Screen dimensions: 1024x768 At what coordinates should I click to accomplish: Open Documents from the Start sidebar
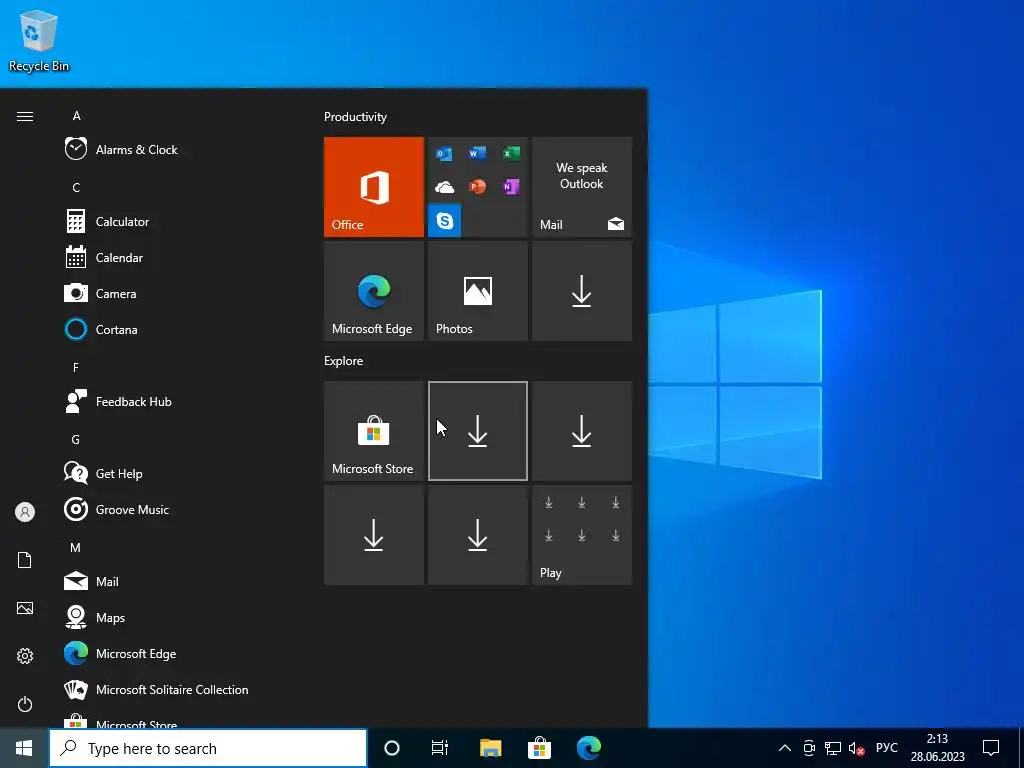click(25, 560)
